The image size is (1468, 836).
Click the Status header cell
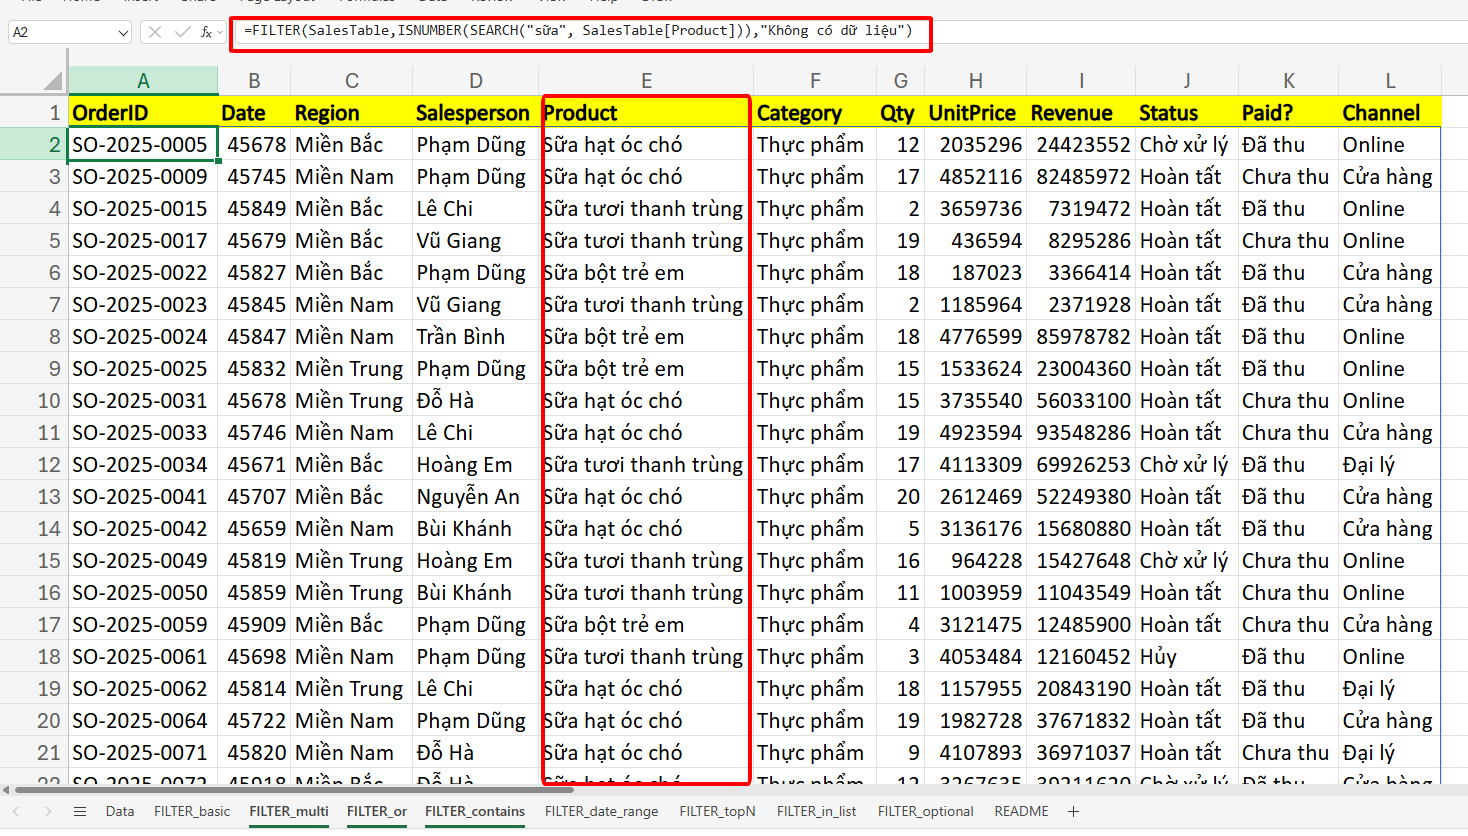click(x=1187, y=113)
